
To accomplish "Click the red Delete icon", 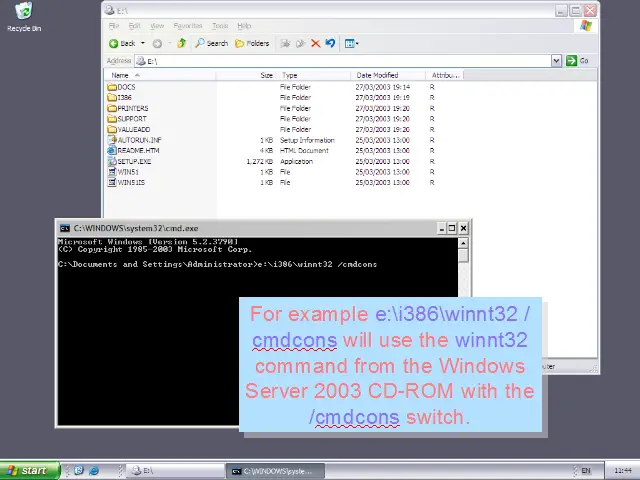I will point(316,43).
